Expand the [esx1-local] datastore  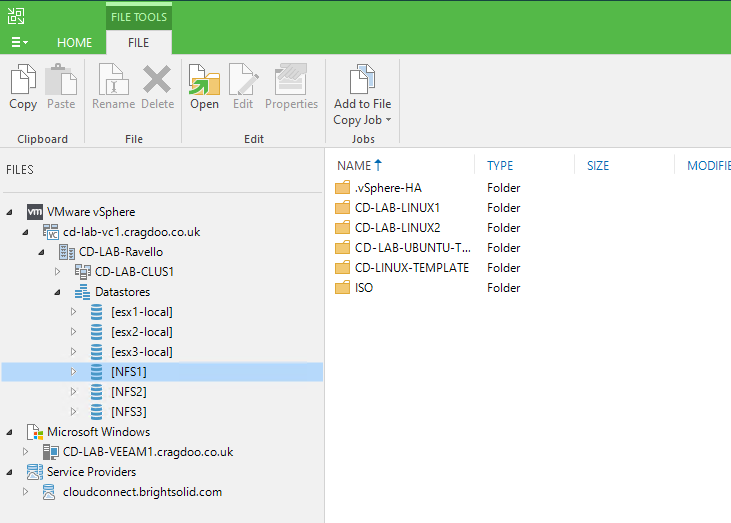73,311
